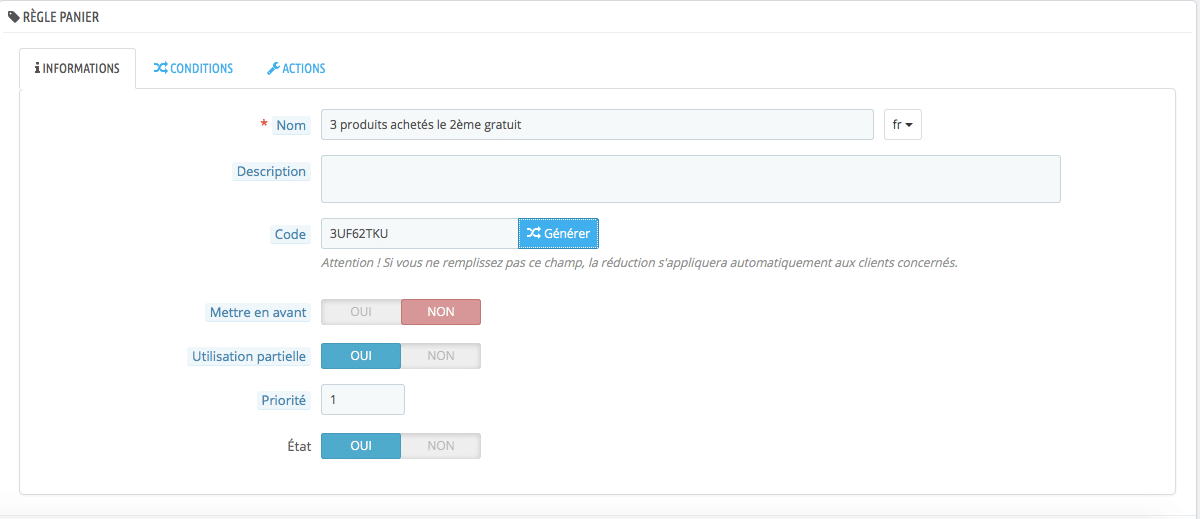This screenshot has height=519, width=1200.
Task: Click the wrench icon on Actions tab
Action: tap(273, 69)
